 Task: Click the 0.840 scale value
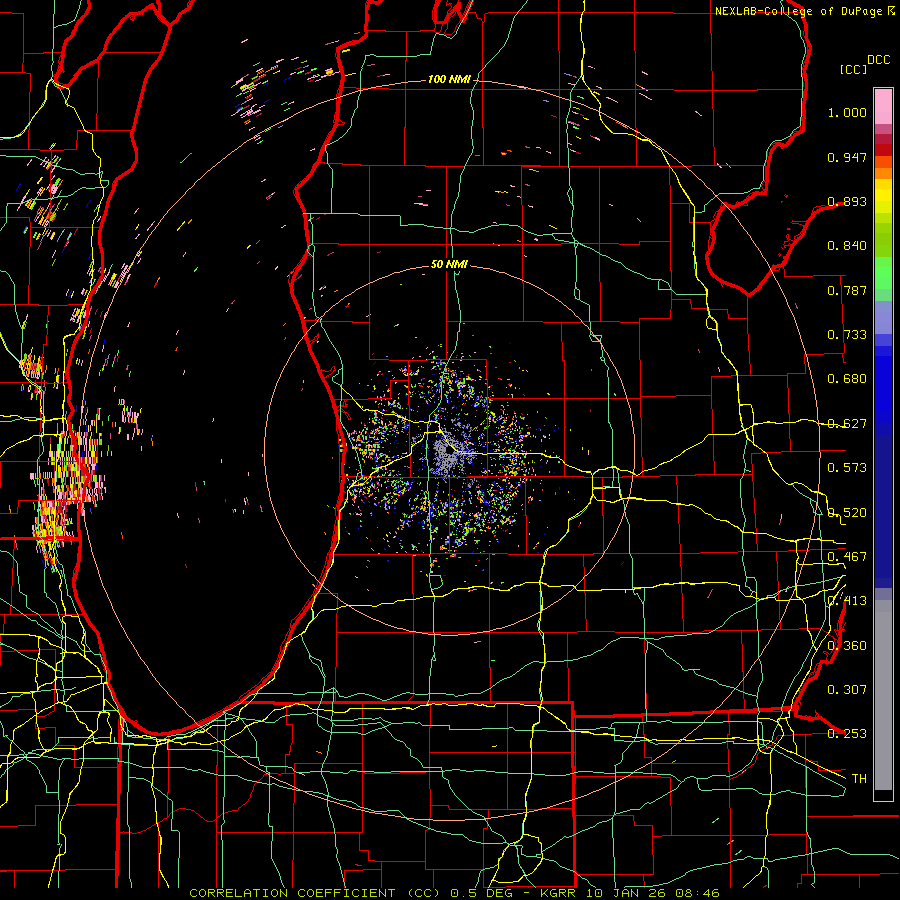(x=847, y=246)
